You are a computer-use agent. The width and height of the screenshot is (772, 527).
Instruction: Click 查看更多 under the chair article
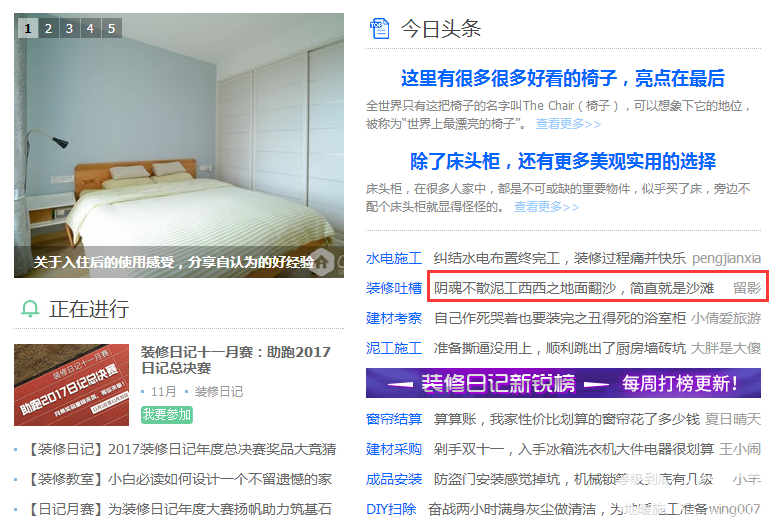pos(568,124)
